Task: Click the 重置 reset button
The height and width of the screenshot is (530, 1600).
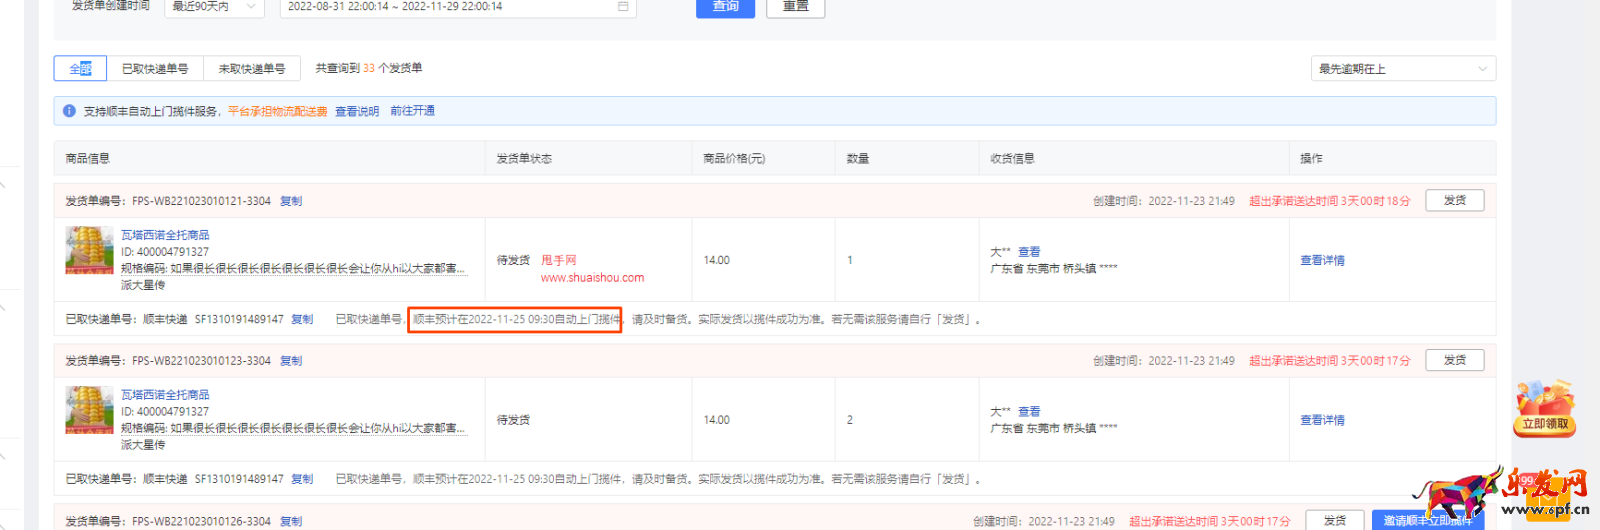Action: (x=795, y=6)
